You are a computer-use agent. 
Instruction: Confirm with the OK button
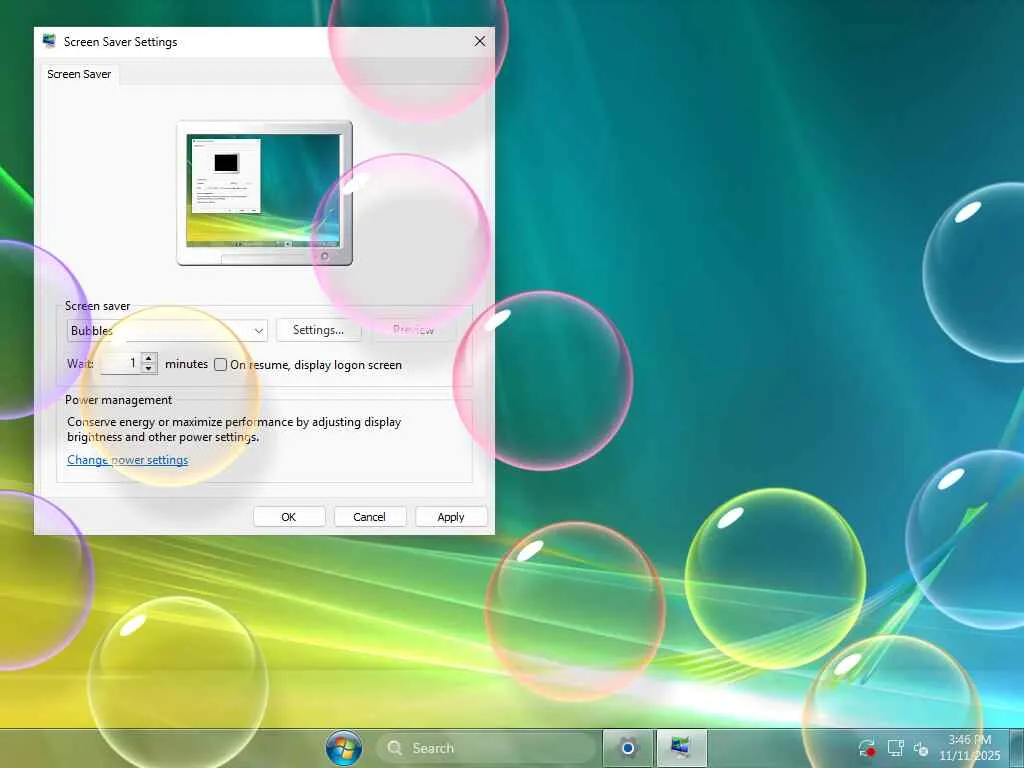(289, 517)
